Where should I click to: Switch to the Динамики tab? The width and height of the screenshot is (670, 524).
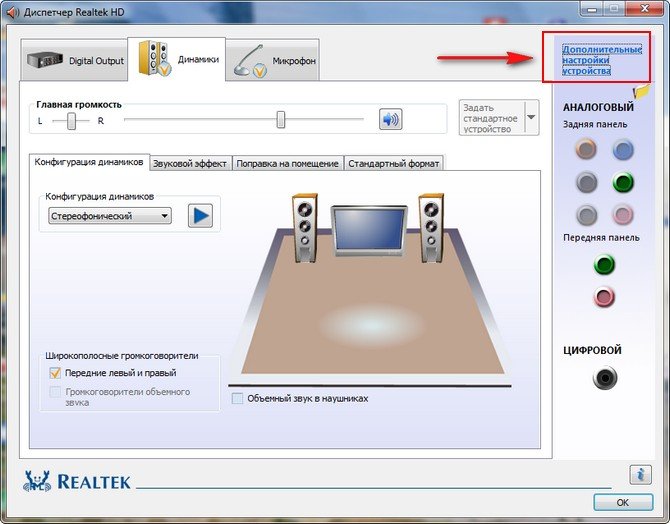tap(176, 59)
